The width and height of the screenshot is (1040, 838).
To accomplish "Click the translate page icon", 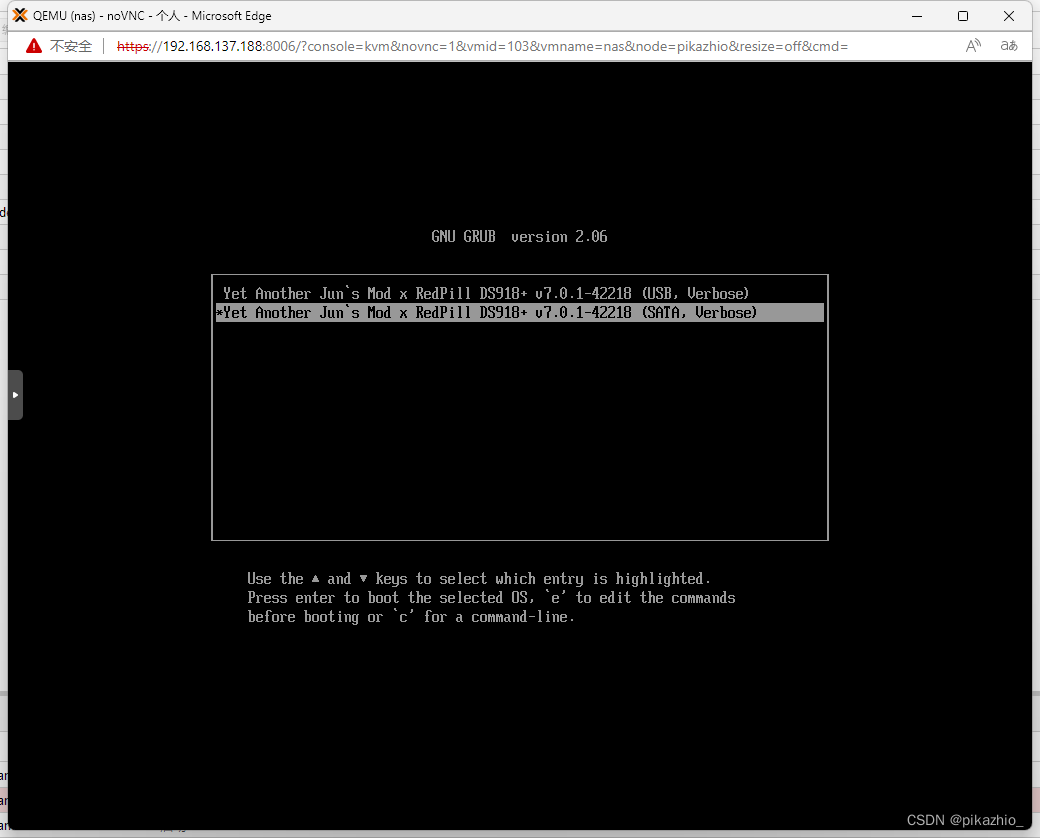I will click(x=1009, y=46).
